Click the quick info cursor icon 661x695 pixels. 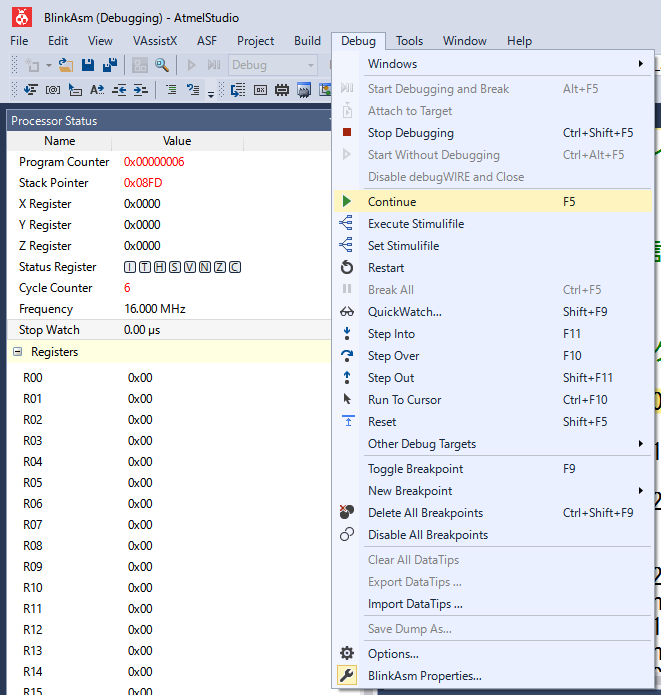(x=75, y=90)
